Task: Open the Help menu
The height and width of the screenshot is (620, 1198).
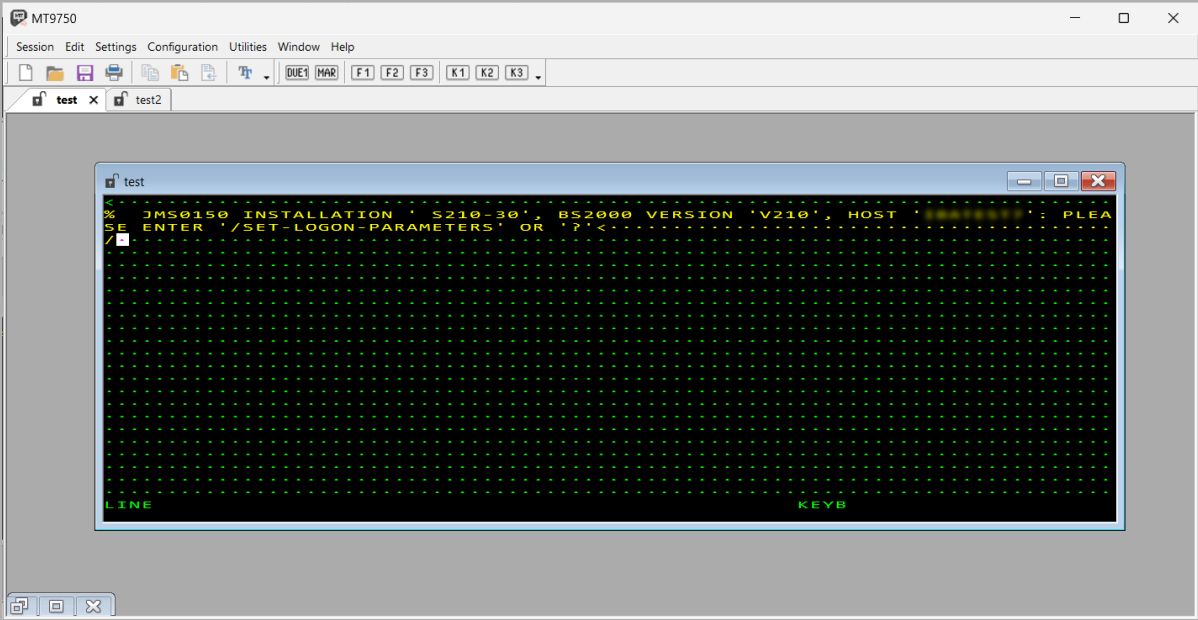Action: point(342,47)
